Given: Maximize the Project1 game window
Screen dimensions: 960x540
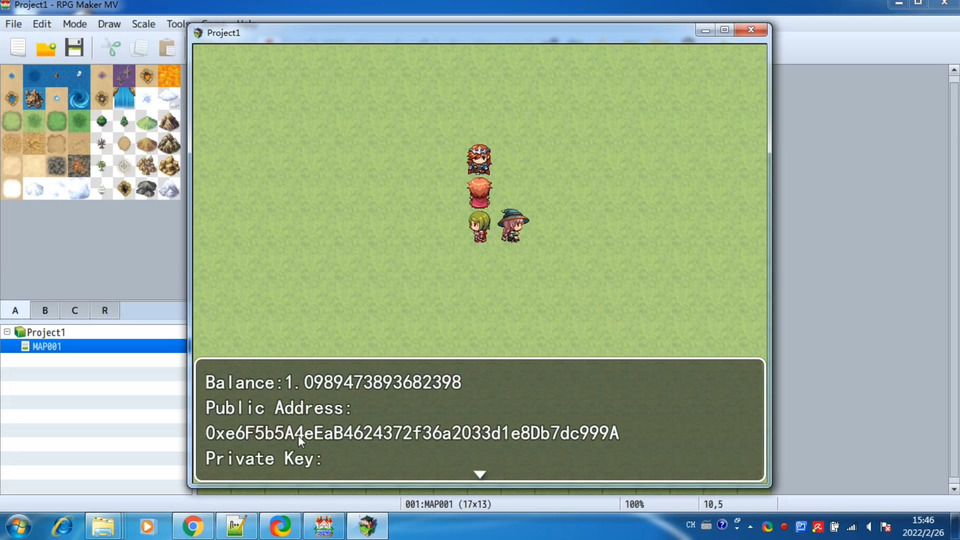Looking at the screenshot, I should pos(724,30).
